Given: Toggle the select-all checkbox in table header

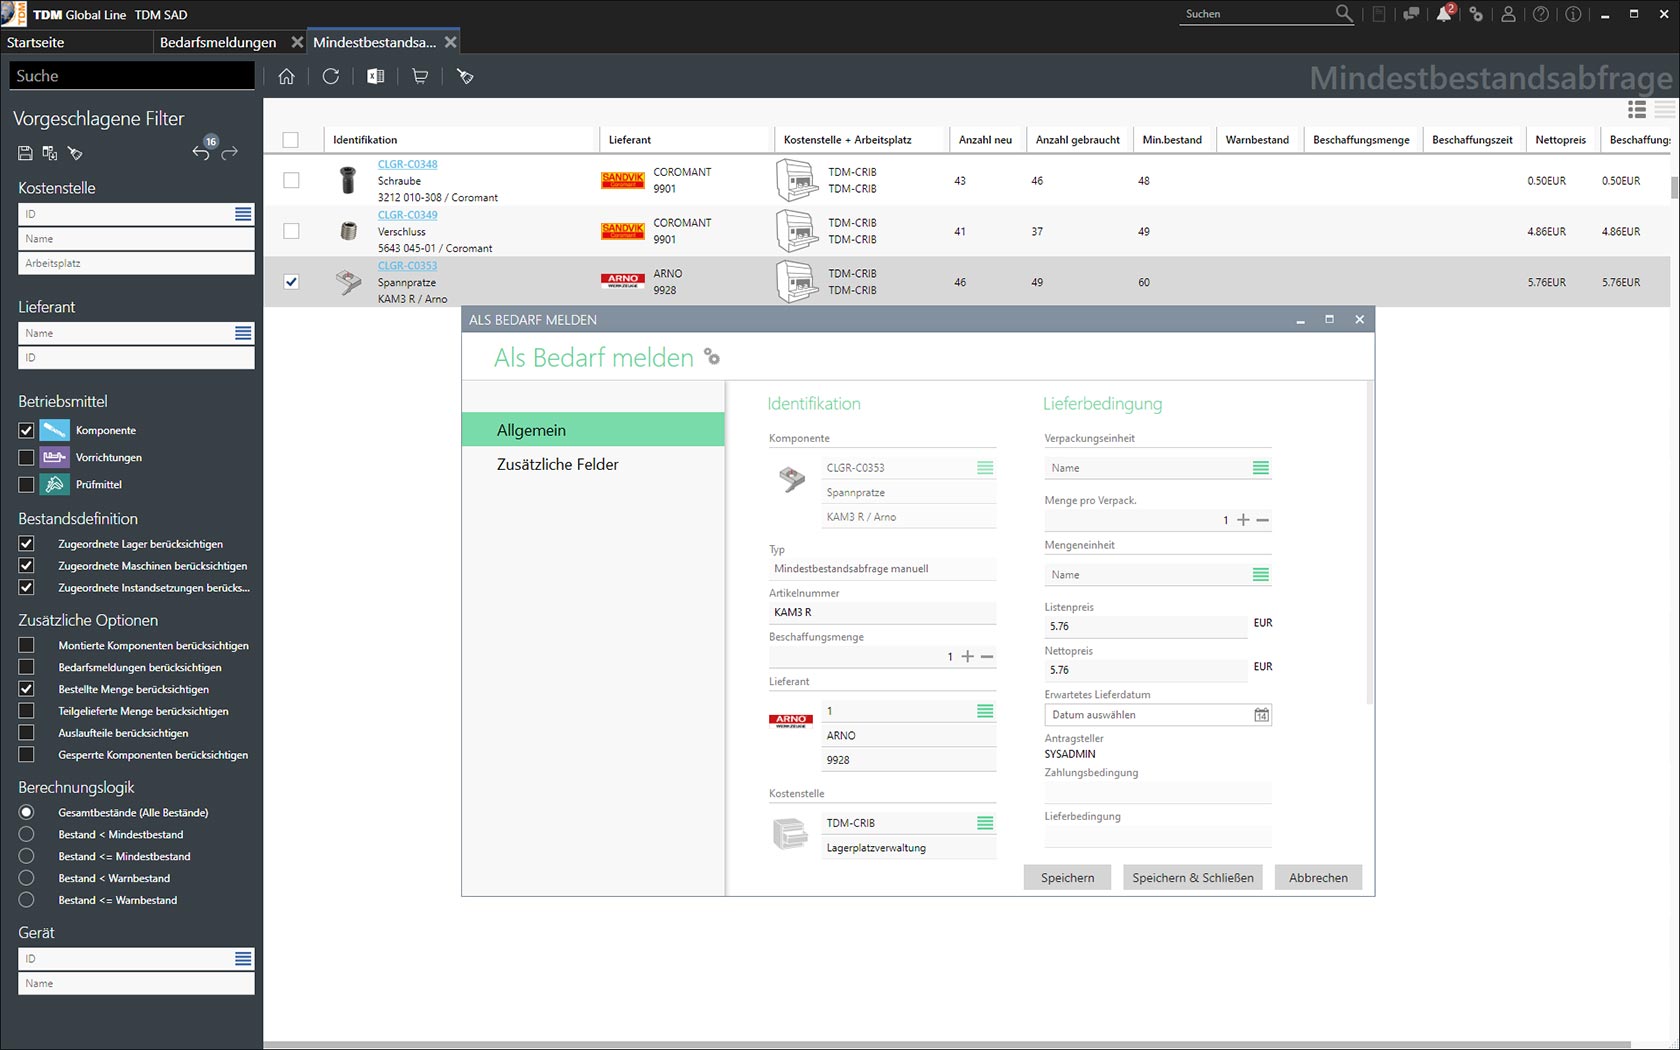Looking at the screenshot, I should (291, 140).
